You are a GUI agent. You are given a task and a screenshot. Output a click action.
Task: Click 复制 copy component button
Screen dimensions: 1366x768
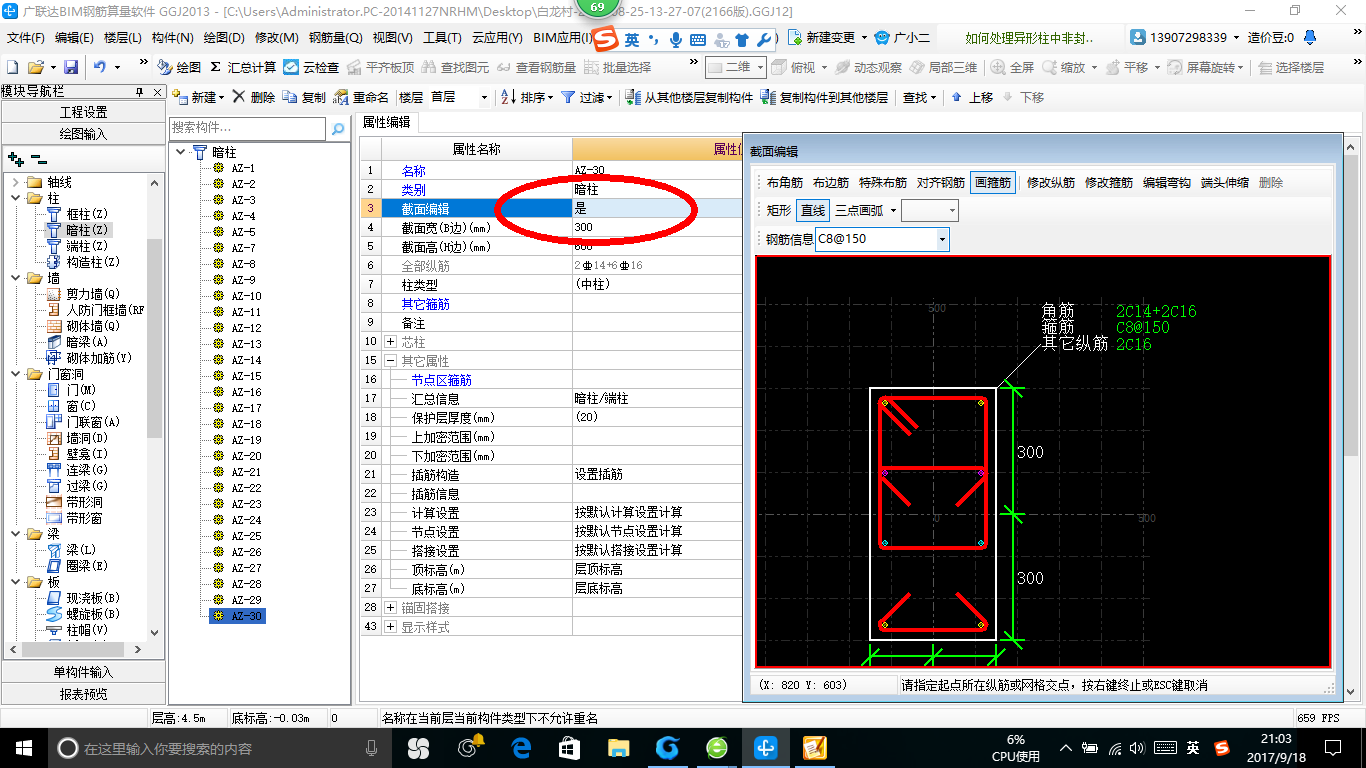click(304, 97)
